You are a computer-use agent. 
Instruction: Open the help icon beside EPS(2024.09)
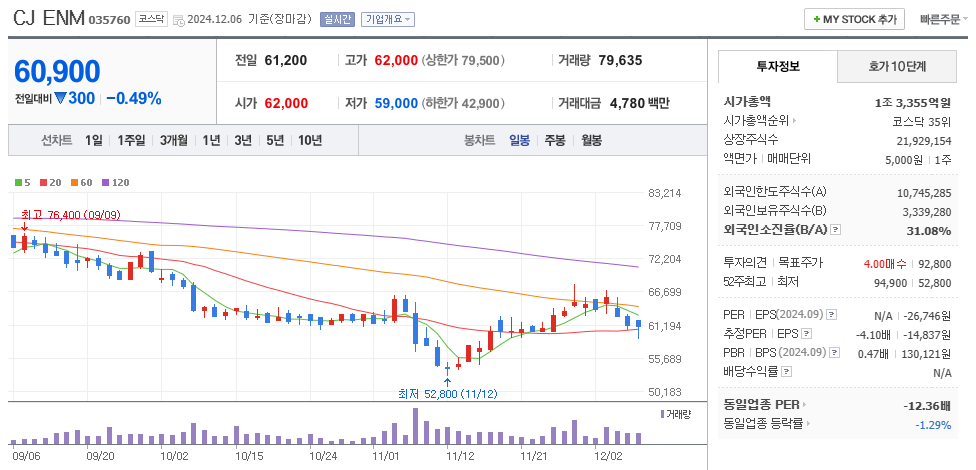[832, 314]
